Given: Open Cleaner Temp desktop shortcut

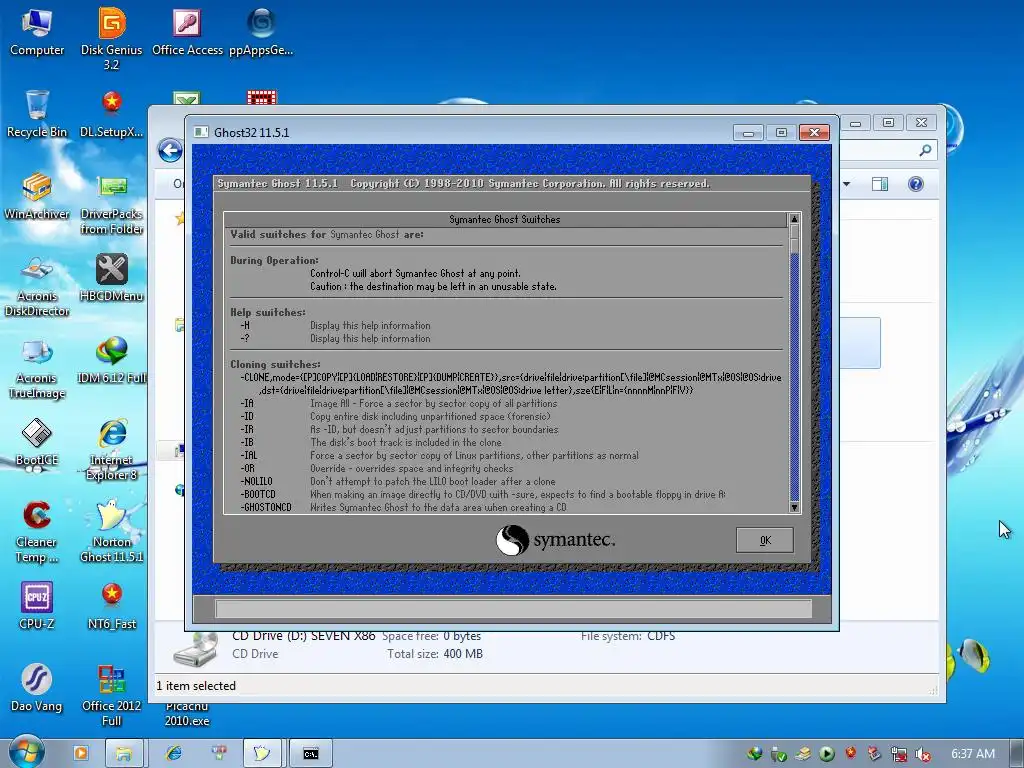Looking at the screenshot, I should [x=37, y=532].
